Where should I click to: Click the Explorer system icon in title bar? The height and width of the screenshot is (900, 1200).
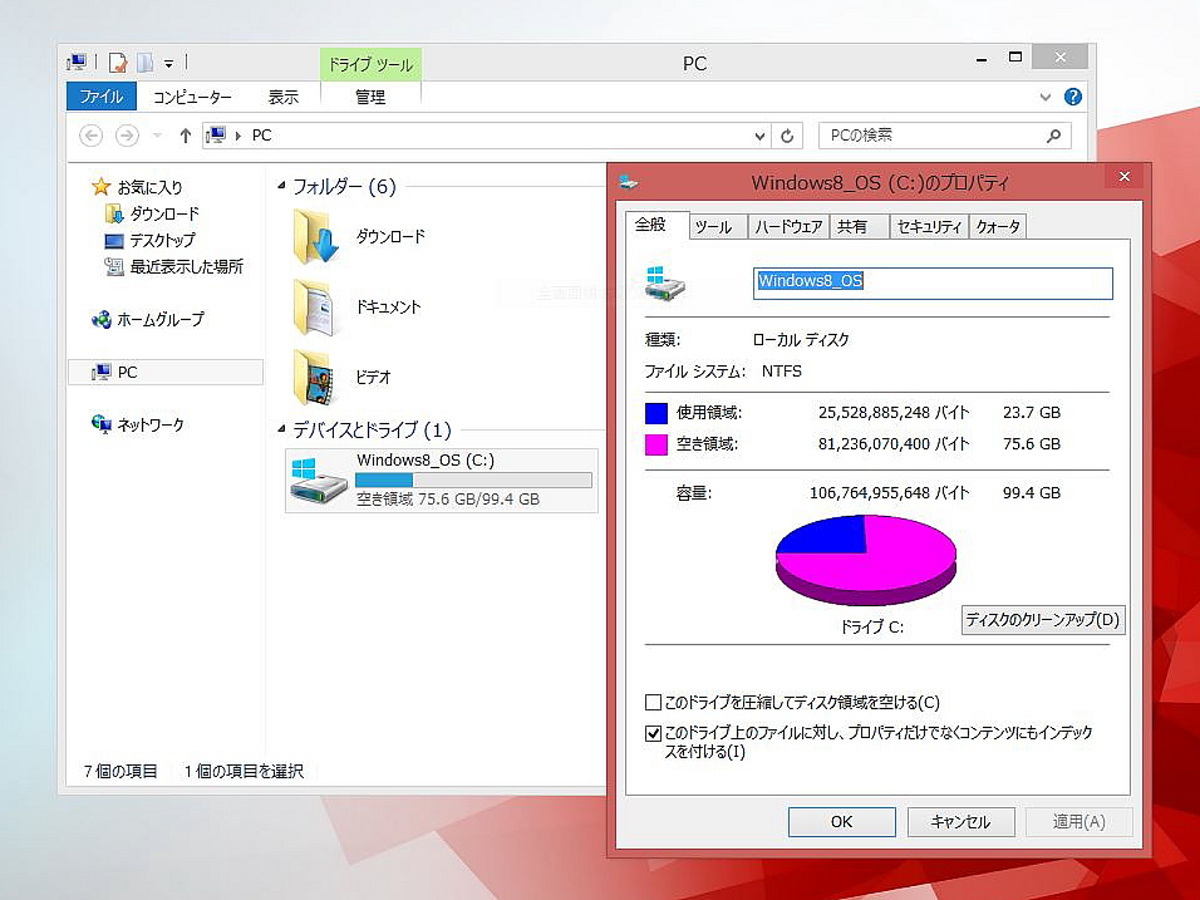pyautogui.click(x=77, y=63)
